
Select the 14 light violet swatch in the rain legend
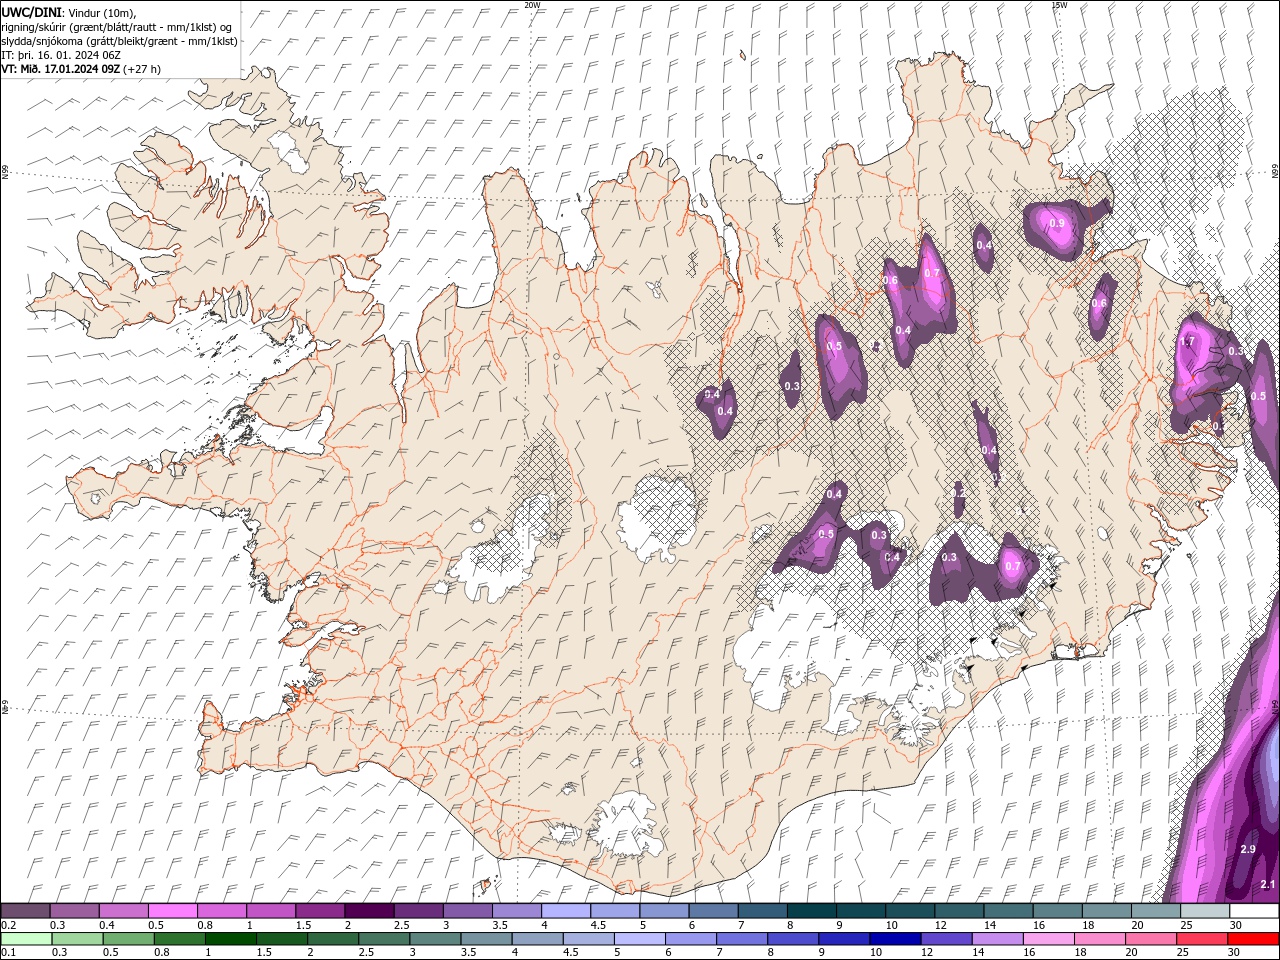pos(997,938)
